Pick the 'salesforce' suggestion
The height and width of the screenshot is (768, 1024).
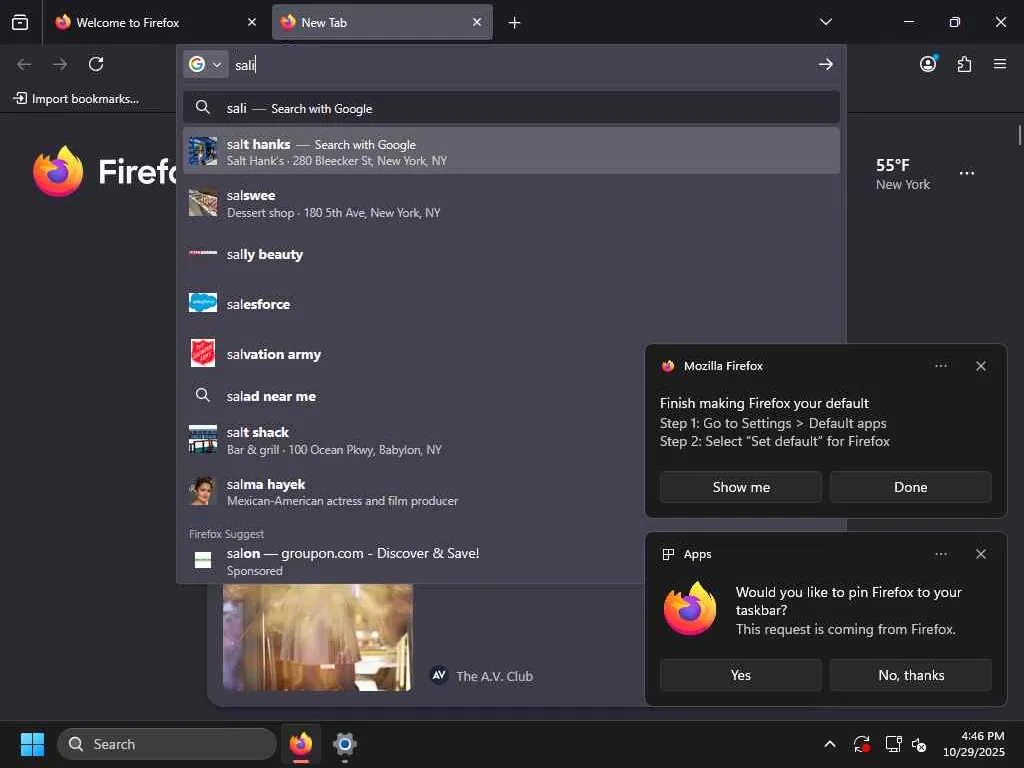pos(511,304)
